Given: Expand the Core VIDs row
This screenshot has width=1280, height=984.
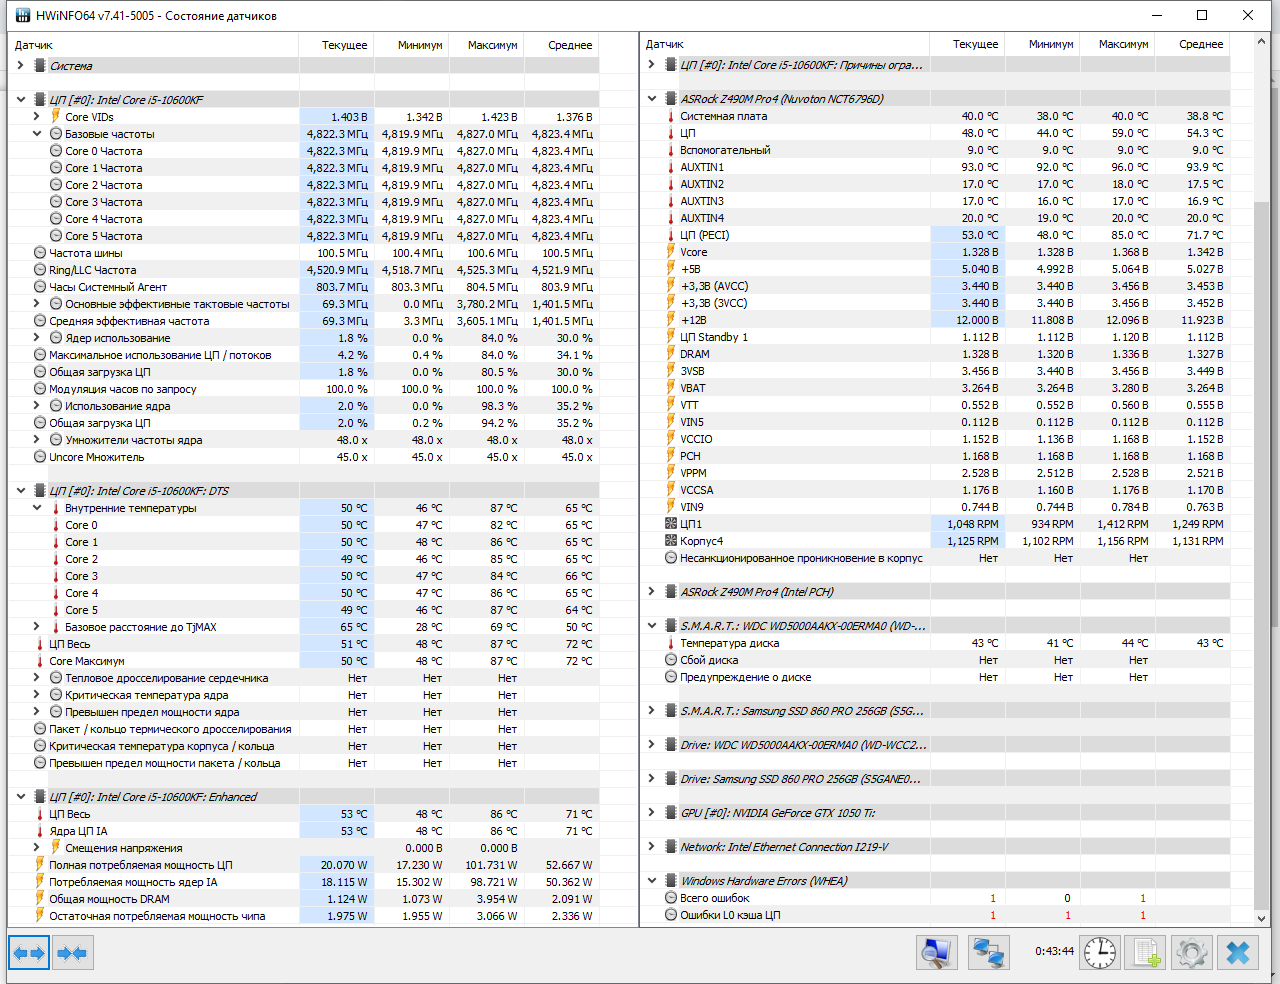Looking at the screenshot, I should (37, 117).
